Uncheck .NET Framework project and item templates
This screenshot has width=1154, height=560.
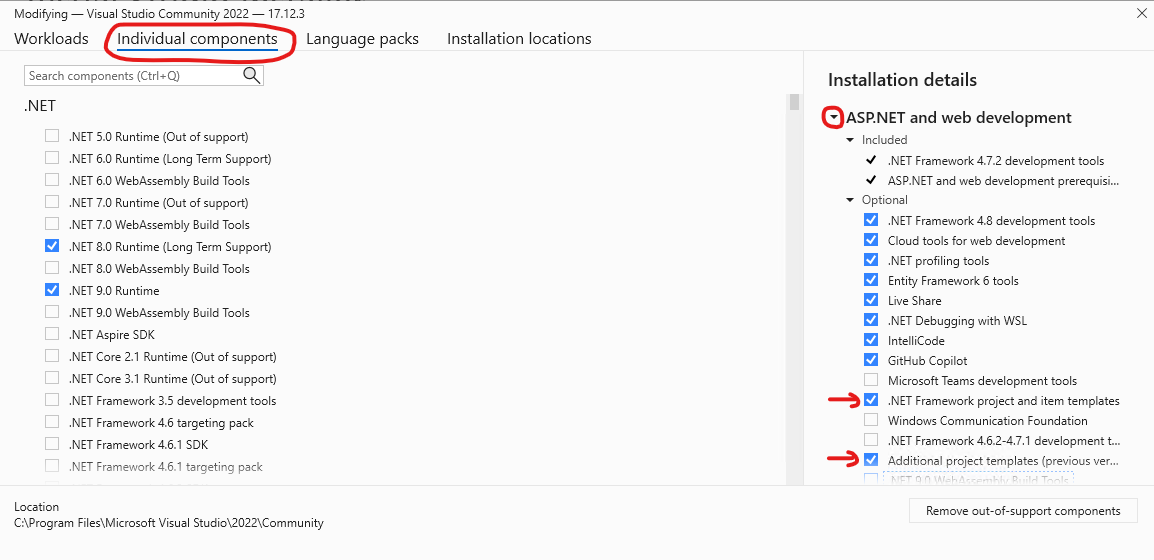point(871,400)
